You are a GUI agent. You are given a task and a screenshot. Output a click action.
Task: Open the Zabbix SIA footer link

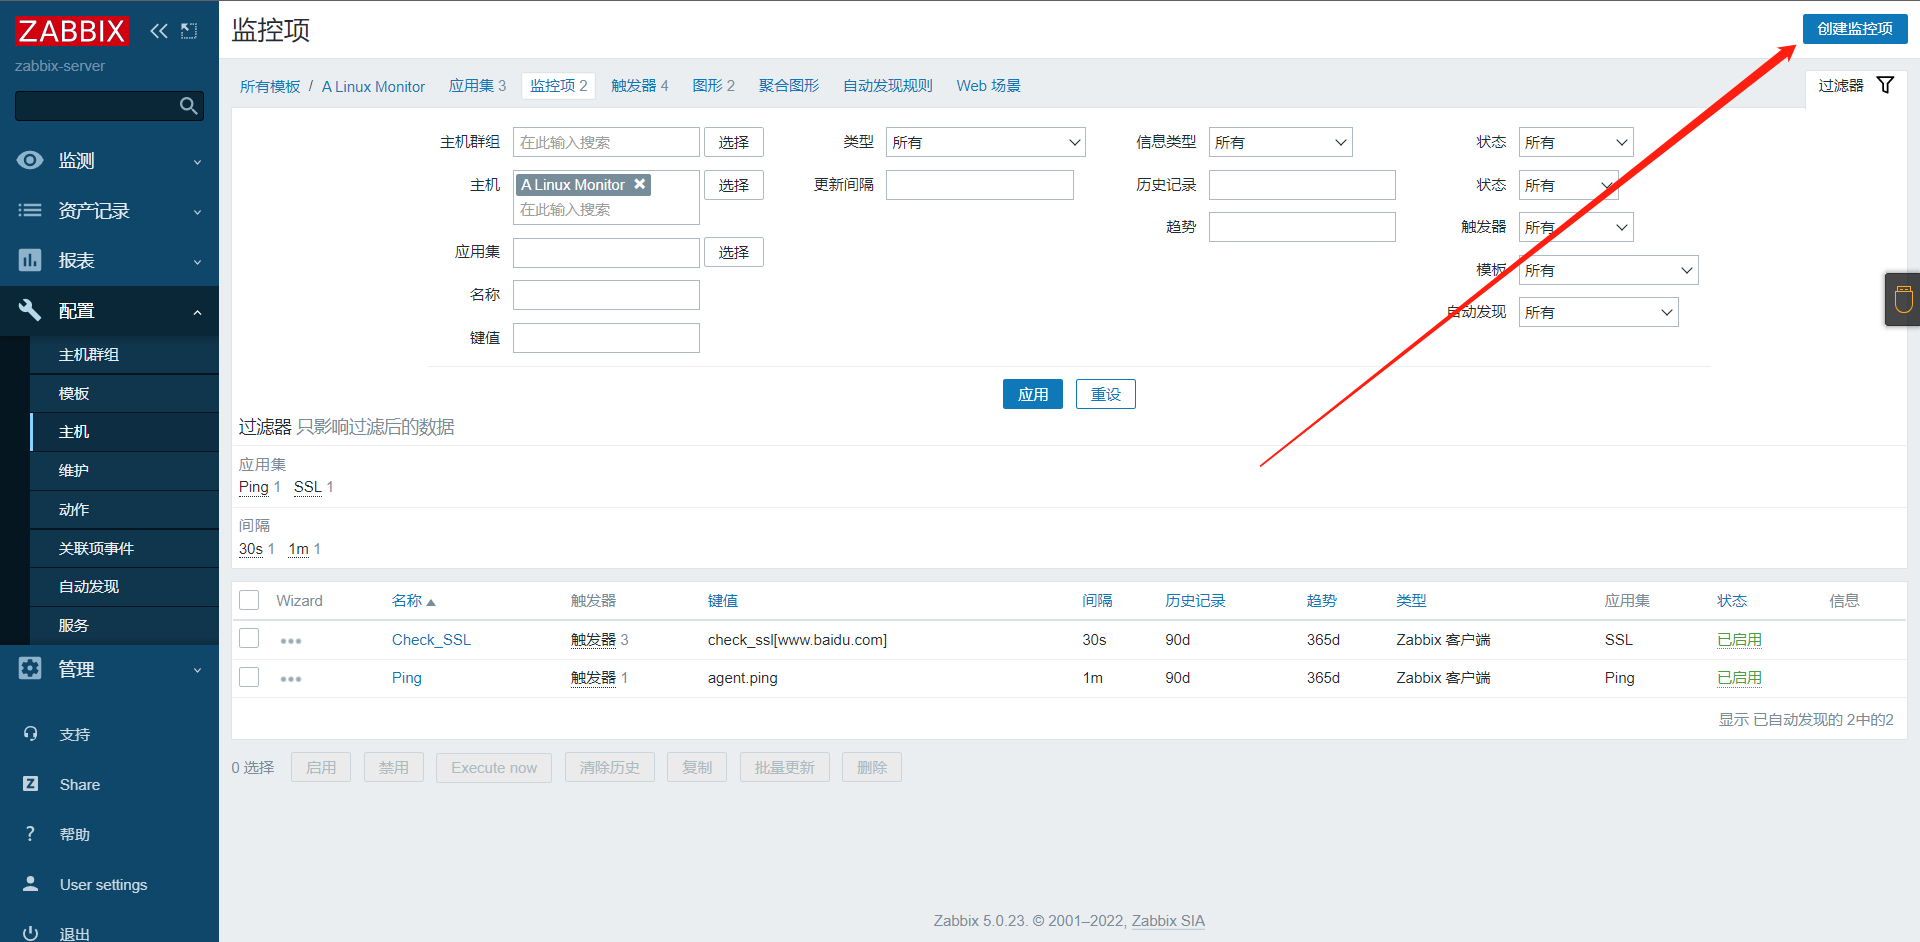coord(1168,921)
